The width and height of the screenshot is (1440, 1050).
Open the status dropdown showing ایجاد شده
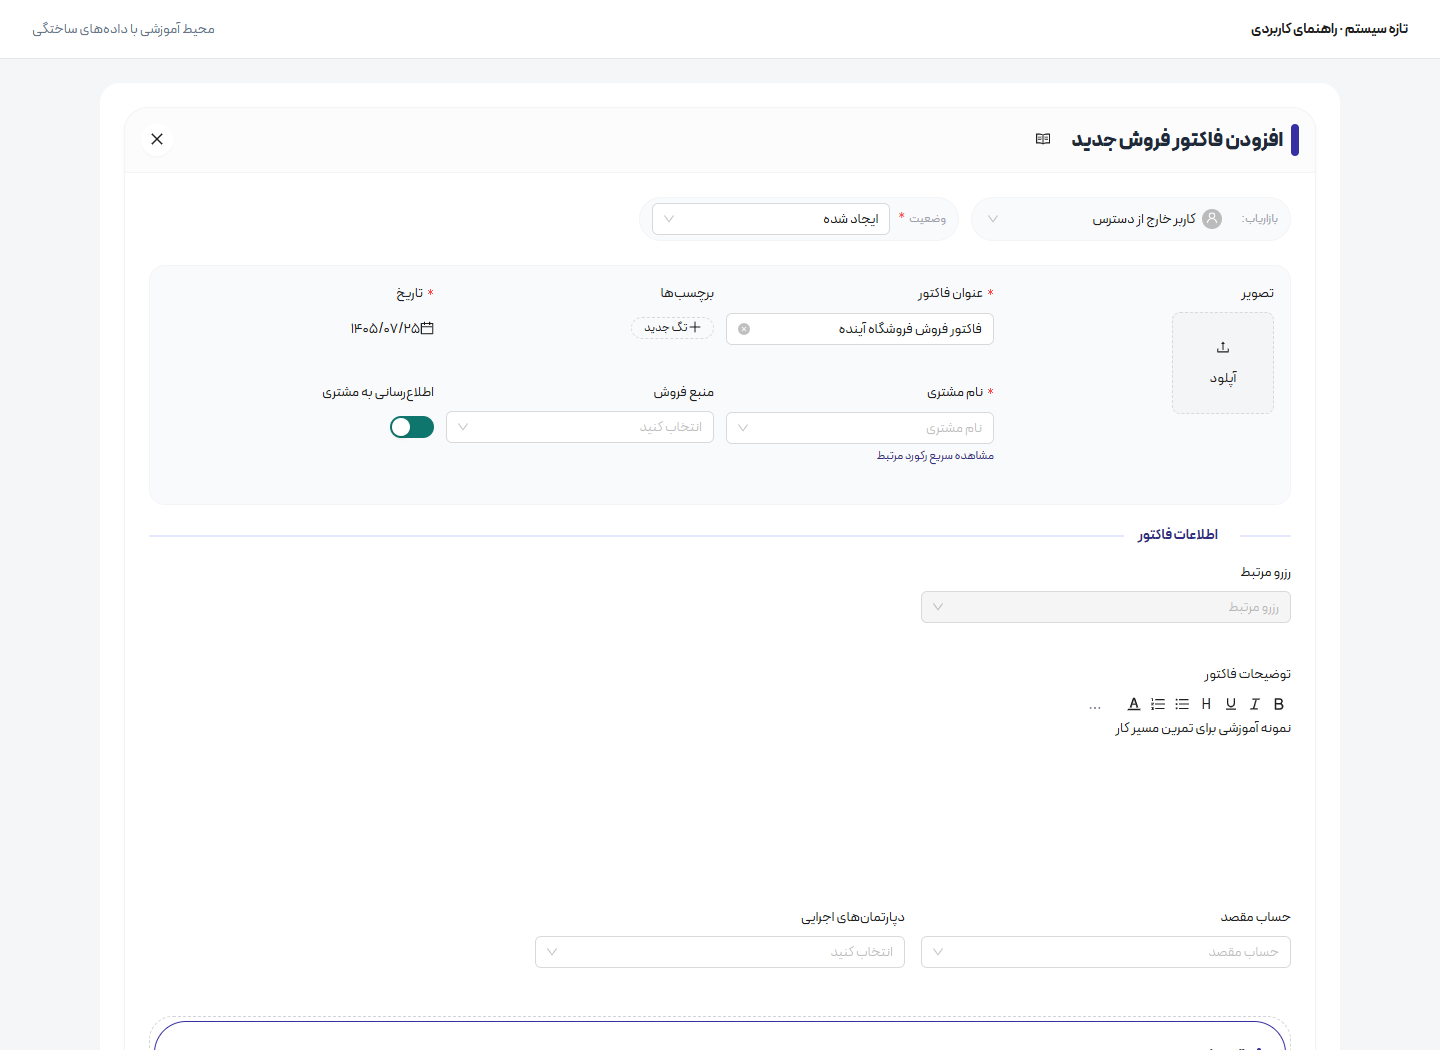[771, 219]
